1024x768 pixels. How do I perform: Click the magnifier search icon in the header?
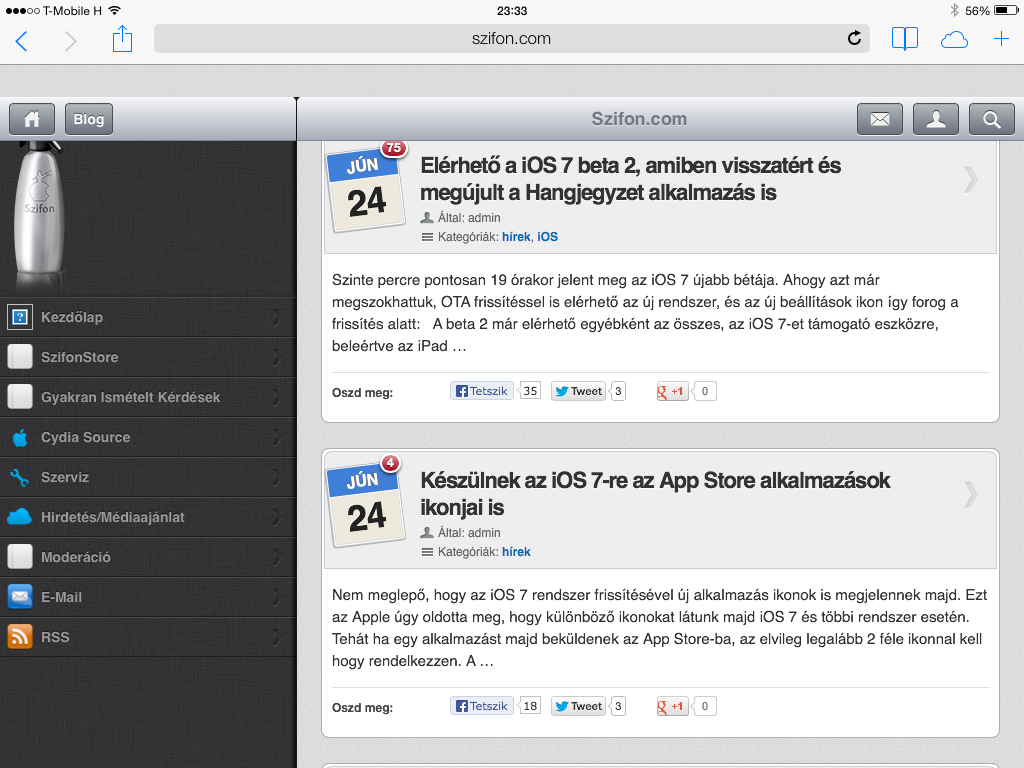(992, 119)
